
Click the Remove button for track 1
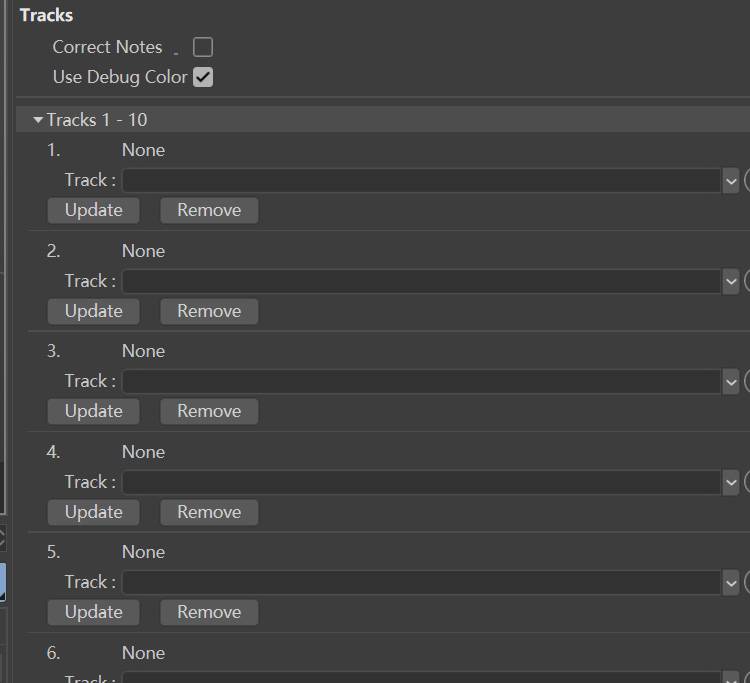[x=209, y=210]
